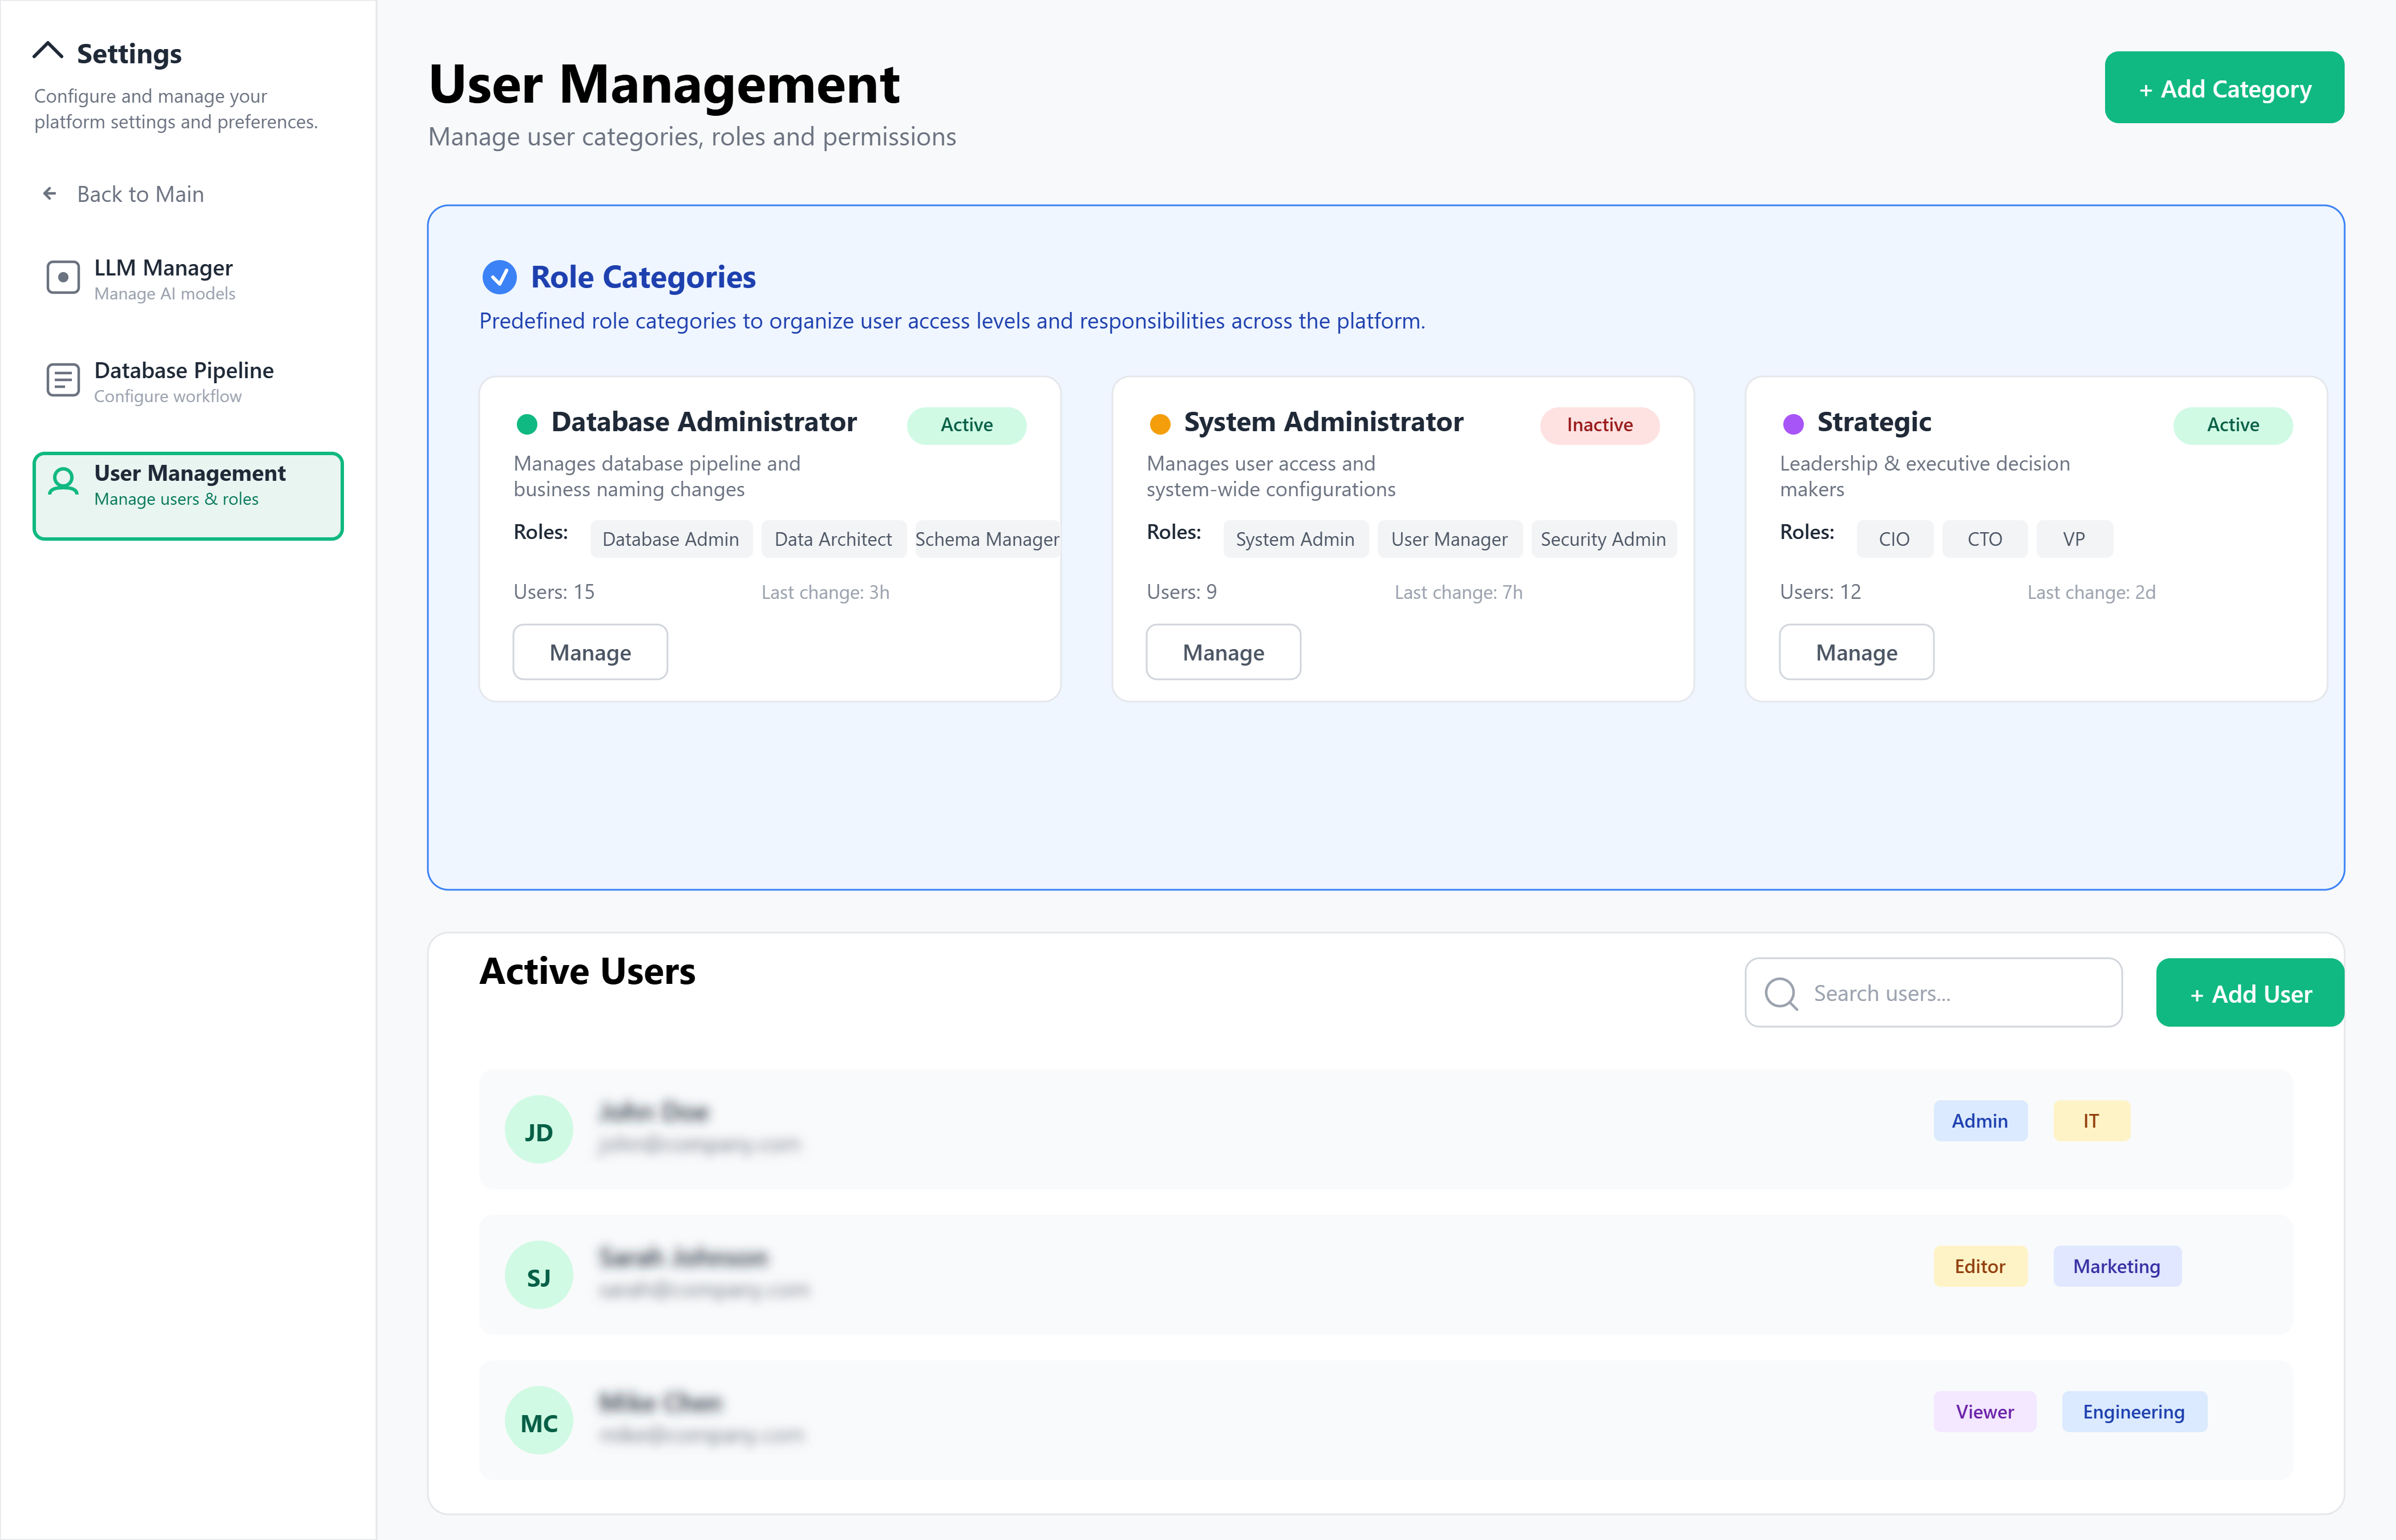Click the Settings heading text
2396x1540 pixels.
(129, 53)
